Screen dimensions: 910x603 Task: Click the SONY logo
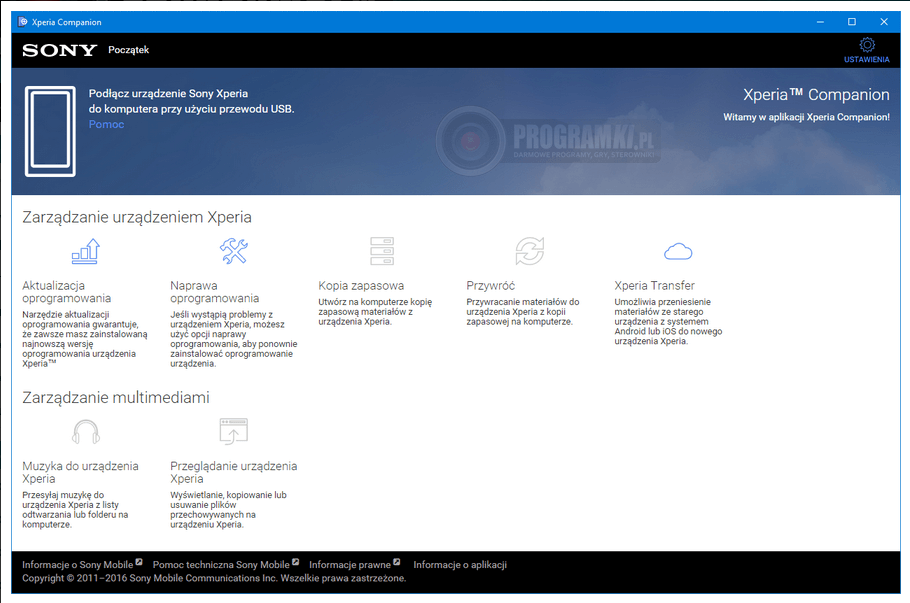tap(59, 50)
